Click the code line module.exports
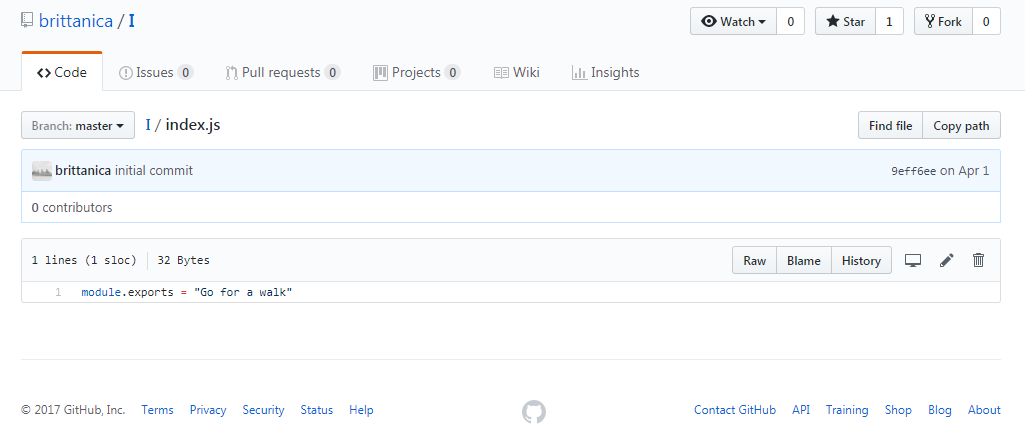Viewport: 1025px width, 442px height. point(186,292)
